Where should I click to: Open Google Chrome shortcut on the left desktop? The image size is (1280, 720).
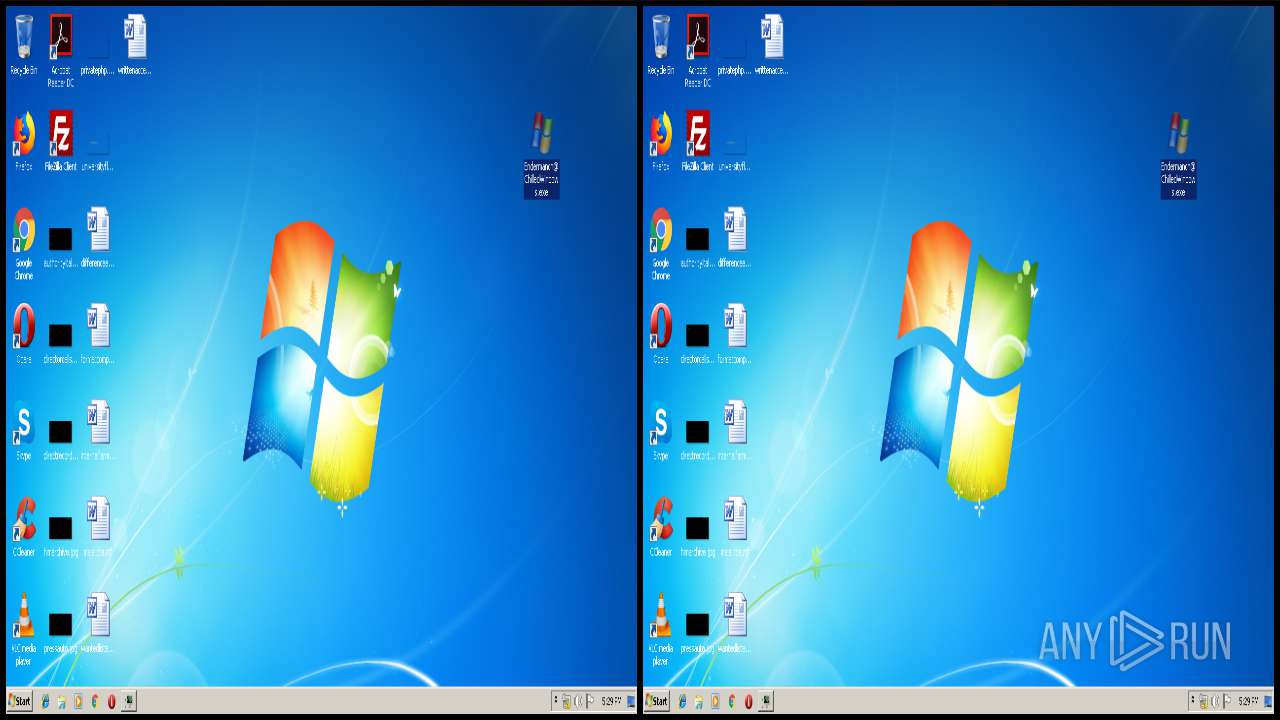click(24, 243)
